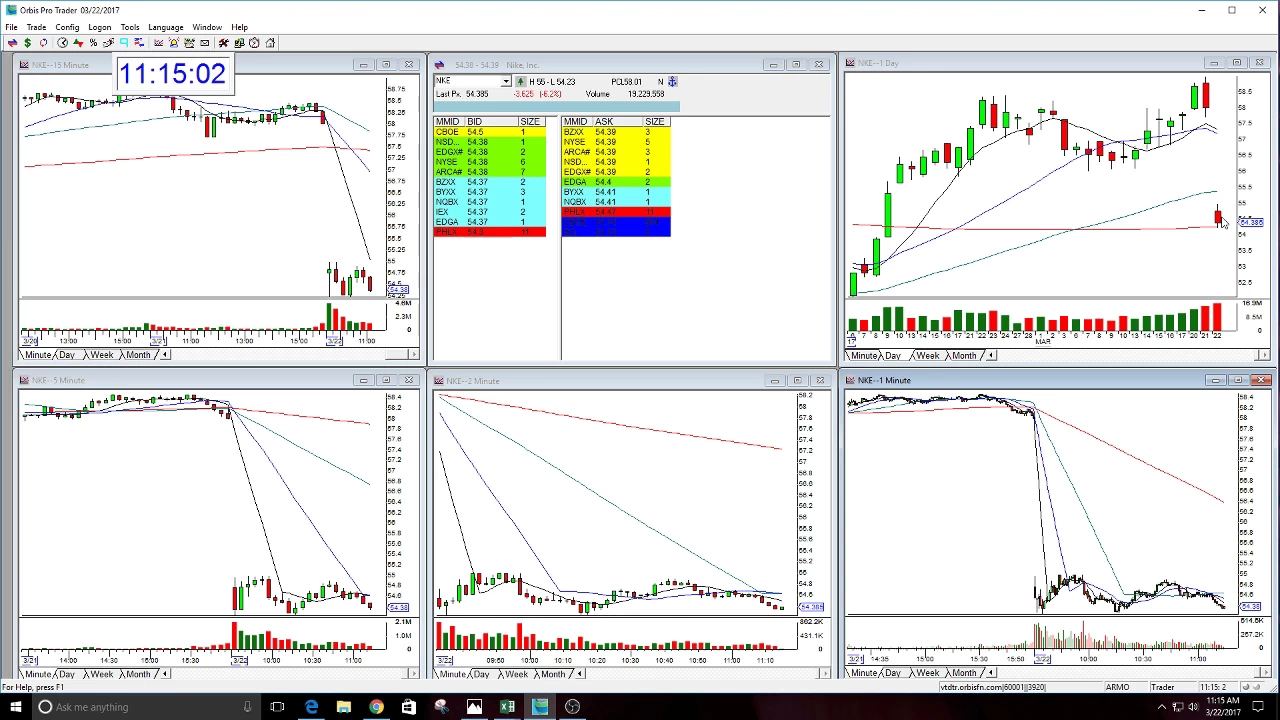Image resolution: width=1280 pixels, height=720 pixels.
Task: Select the PHLX 54.47 ask row
Action: 616,212
